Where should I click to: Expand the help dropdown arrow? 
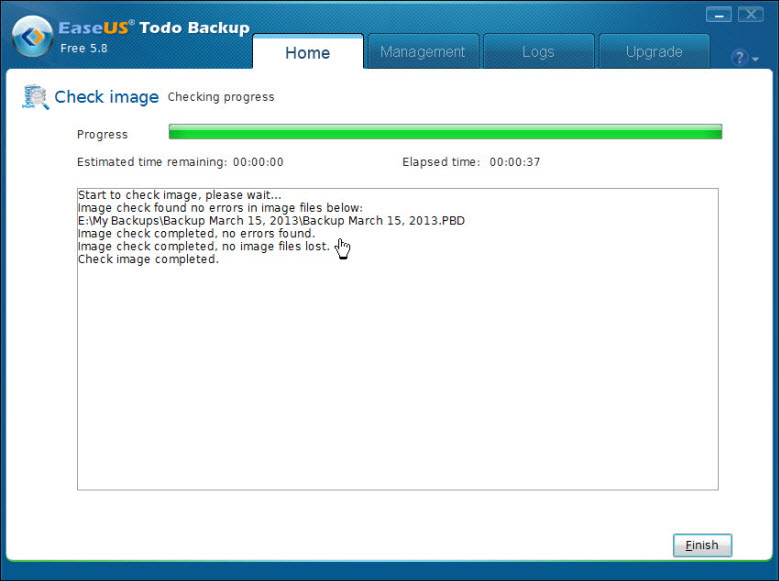(x=755, y=59)
